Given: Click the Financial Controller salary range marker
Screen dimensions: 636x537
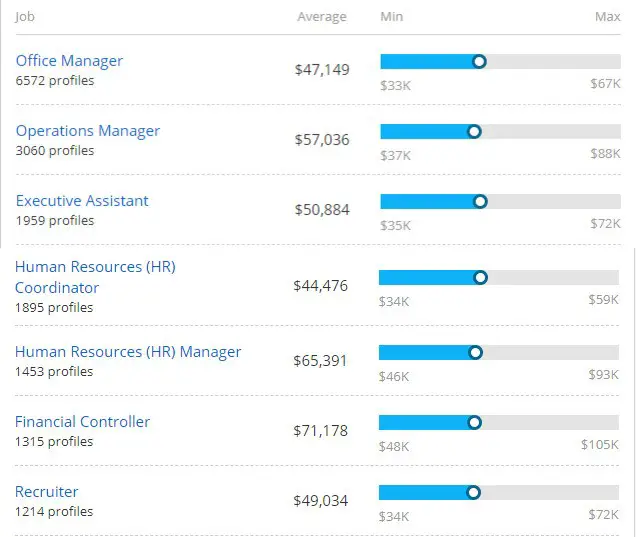Looking at the screenshot, I should pos(475,422).
